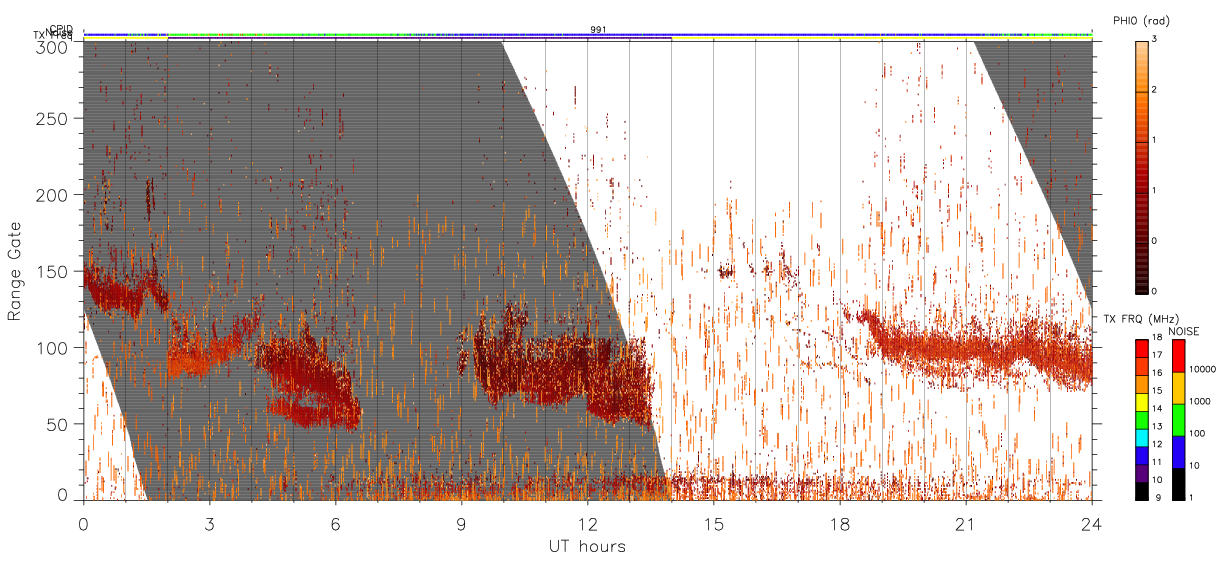Click the red swatch in the NOISE legend

coord(1178,356)
